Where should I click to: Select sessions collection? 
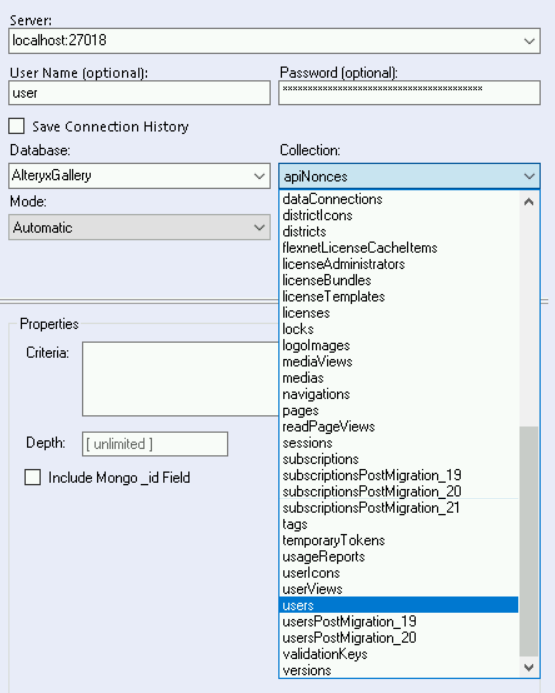coord(399,443)
